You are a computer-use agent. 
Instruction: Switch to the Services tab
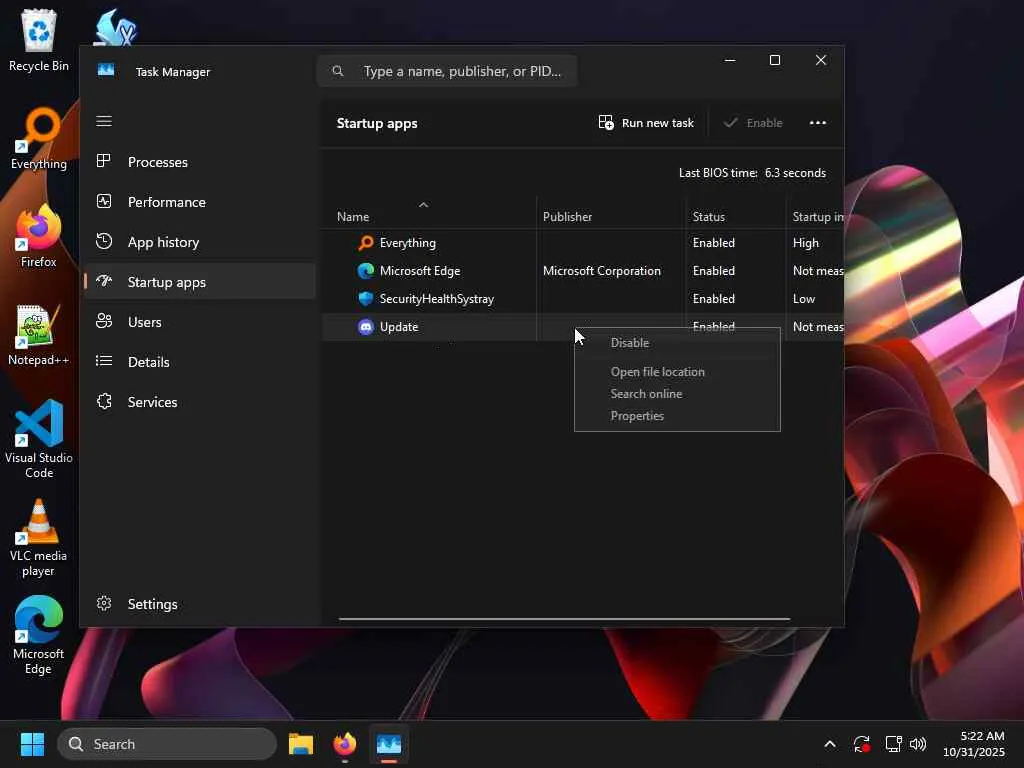[200, 402]
